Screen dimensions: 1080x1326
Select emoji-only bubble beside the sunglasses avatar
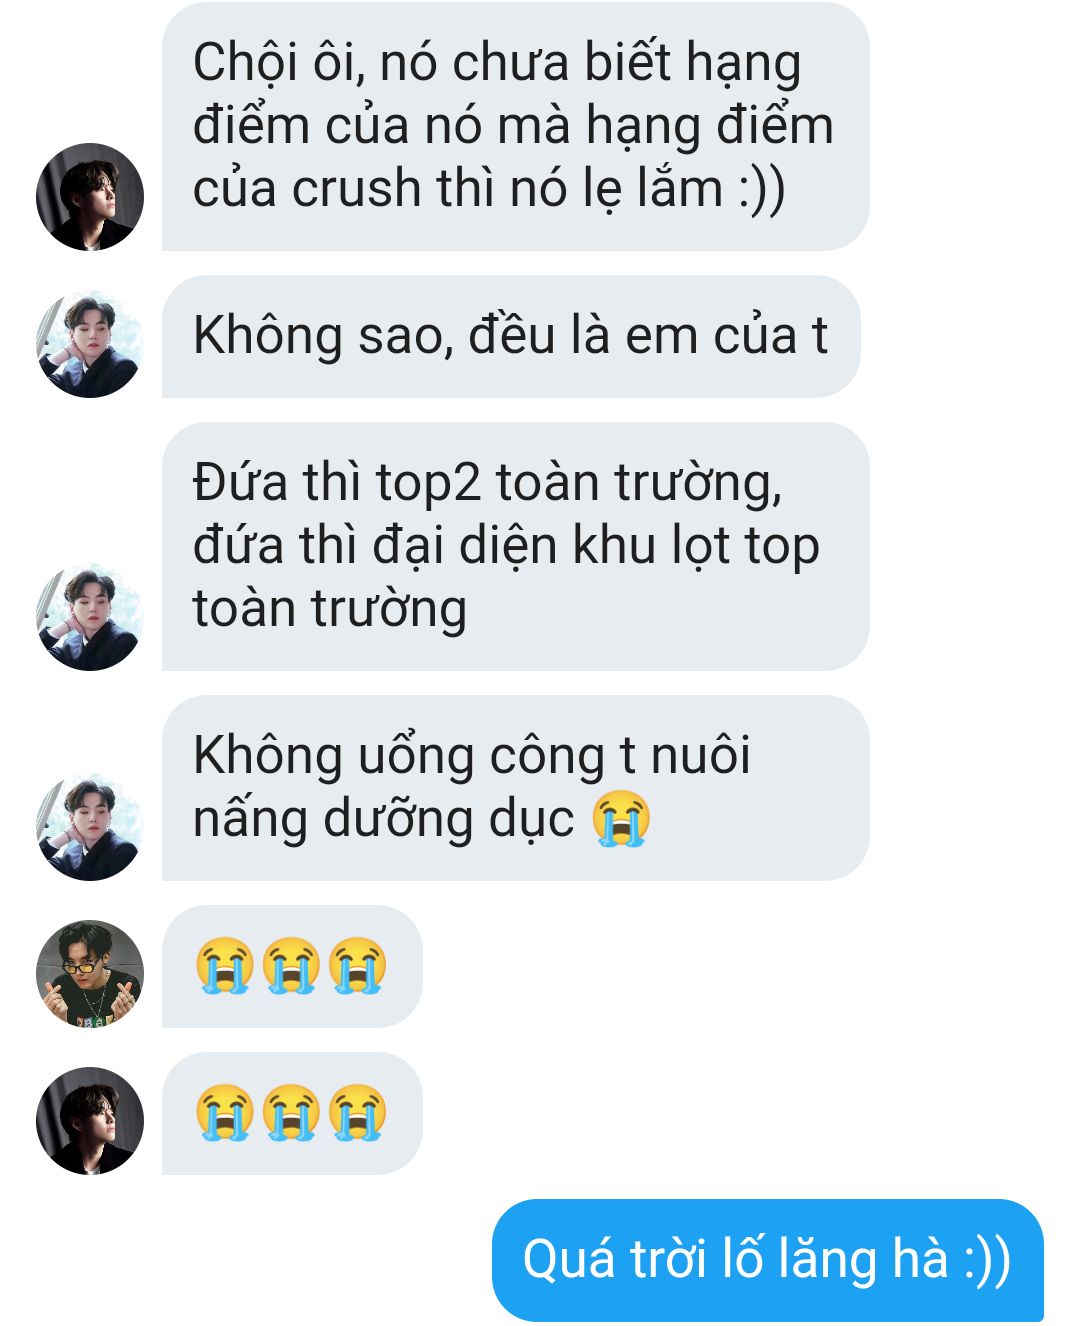tap(292, 966)
